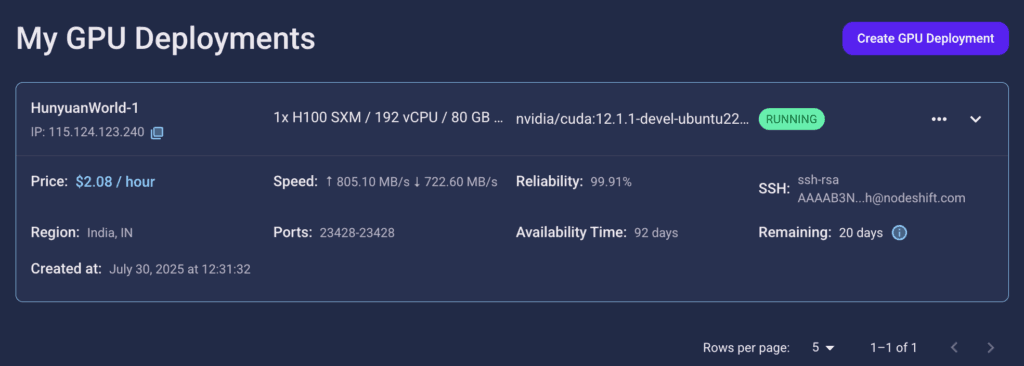
Task: Click the Ports 23428-23428 value
Action: click(357, 233)
